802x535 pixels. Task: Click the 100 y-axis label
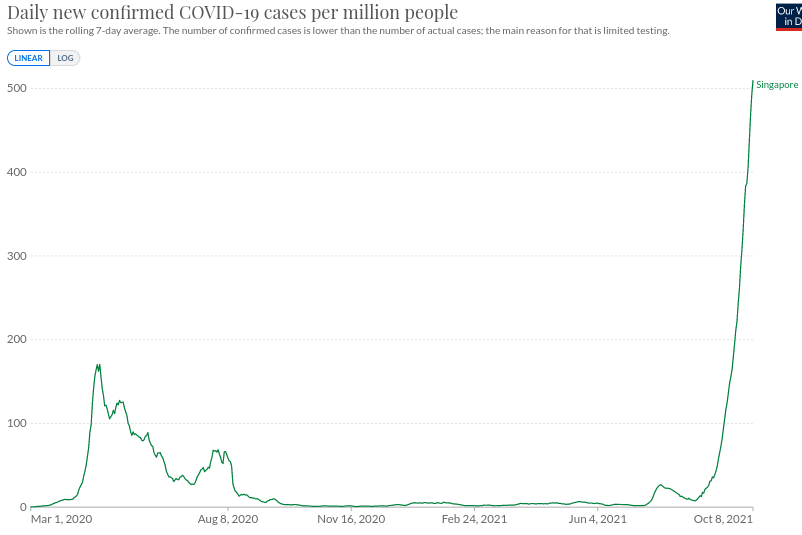(15, 423)
